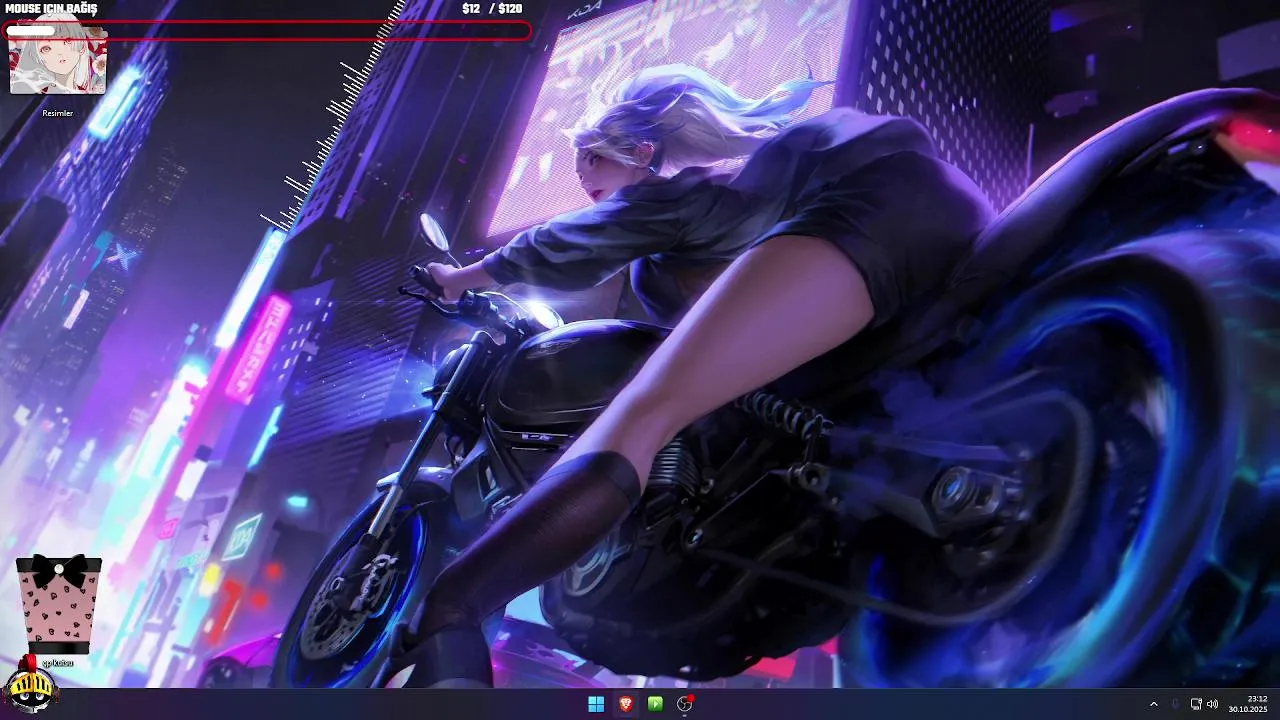This screenshot has height=720, width=1280.
Task: Click the donation goal progress bar
Action: (267, 31)
